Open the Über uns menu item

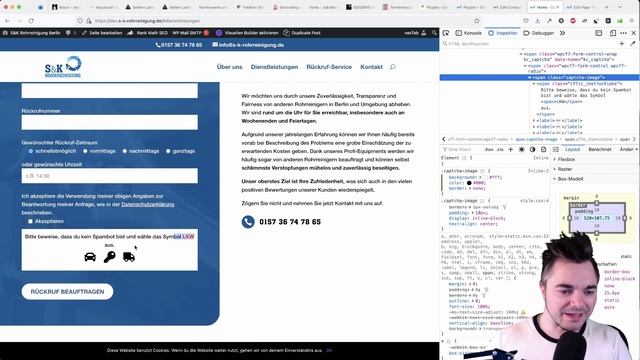coord(229,67)
